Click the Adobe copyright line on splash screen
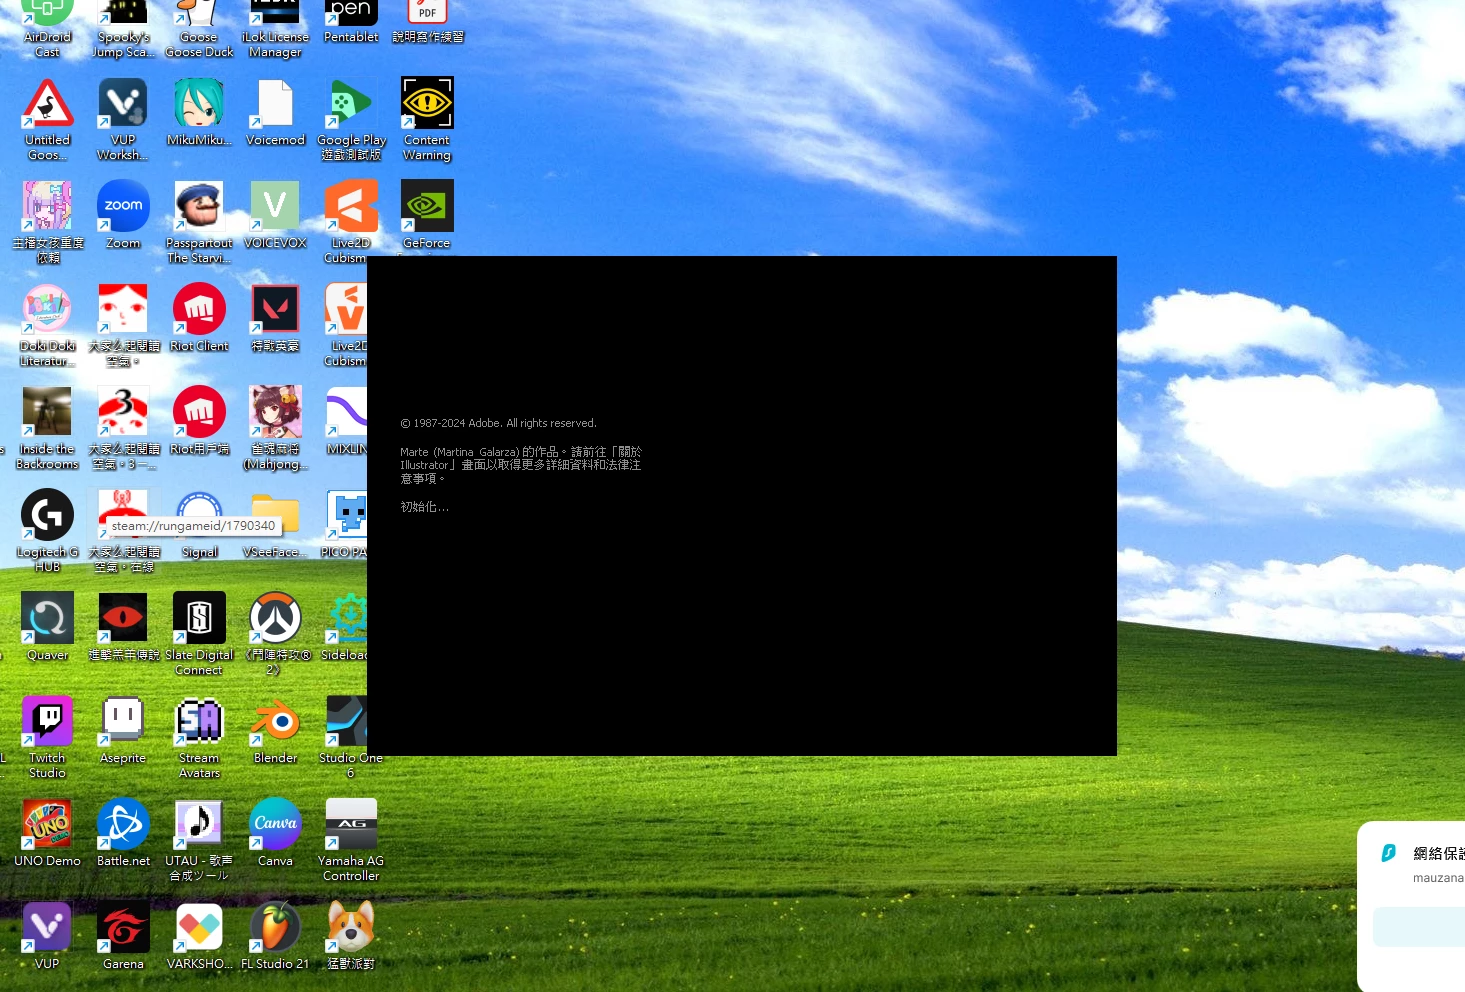1465x992 pixels. click(498, 423)
